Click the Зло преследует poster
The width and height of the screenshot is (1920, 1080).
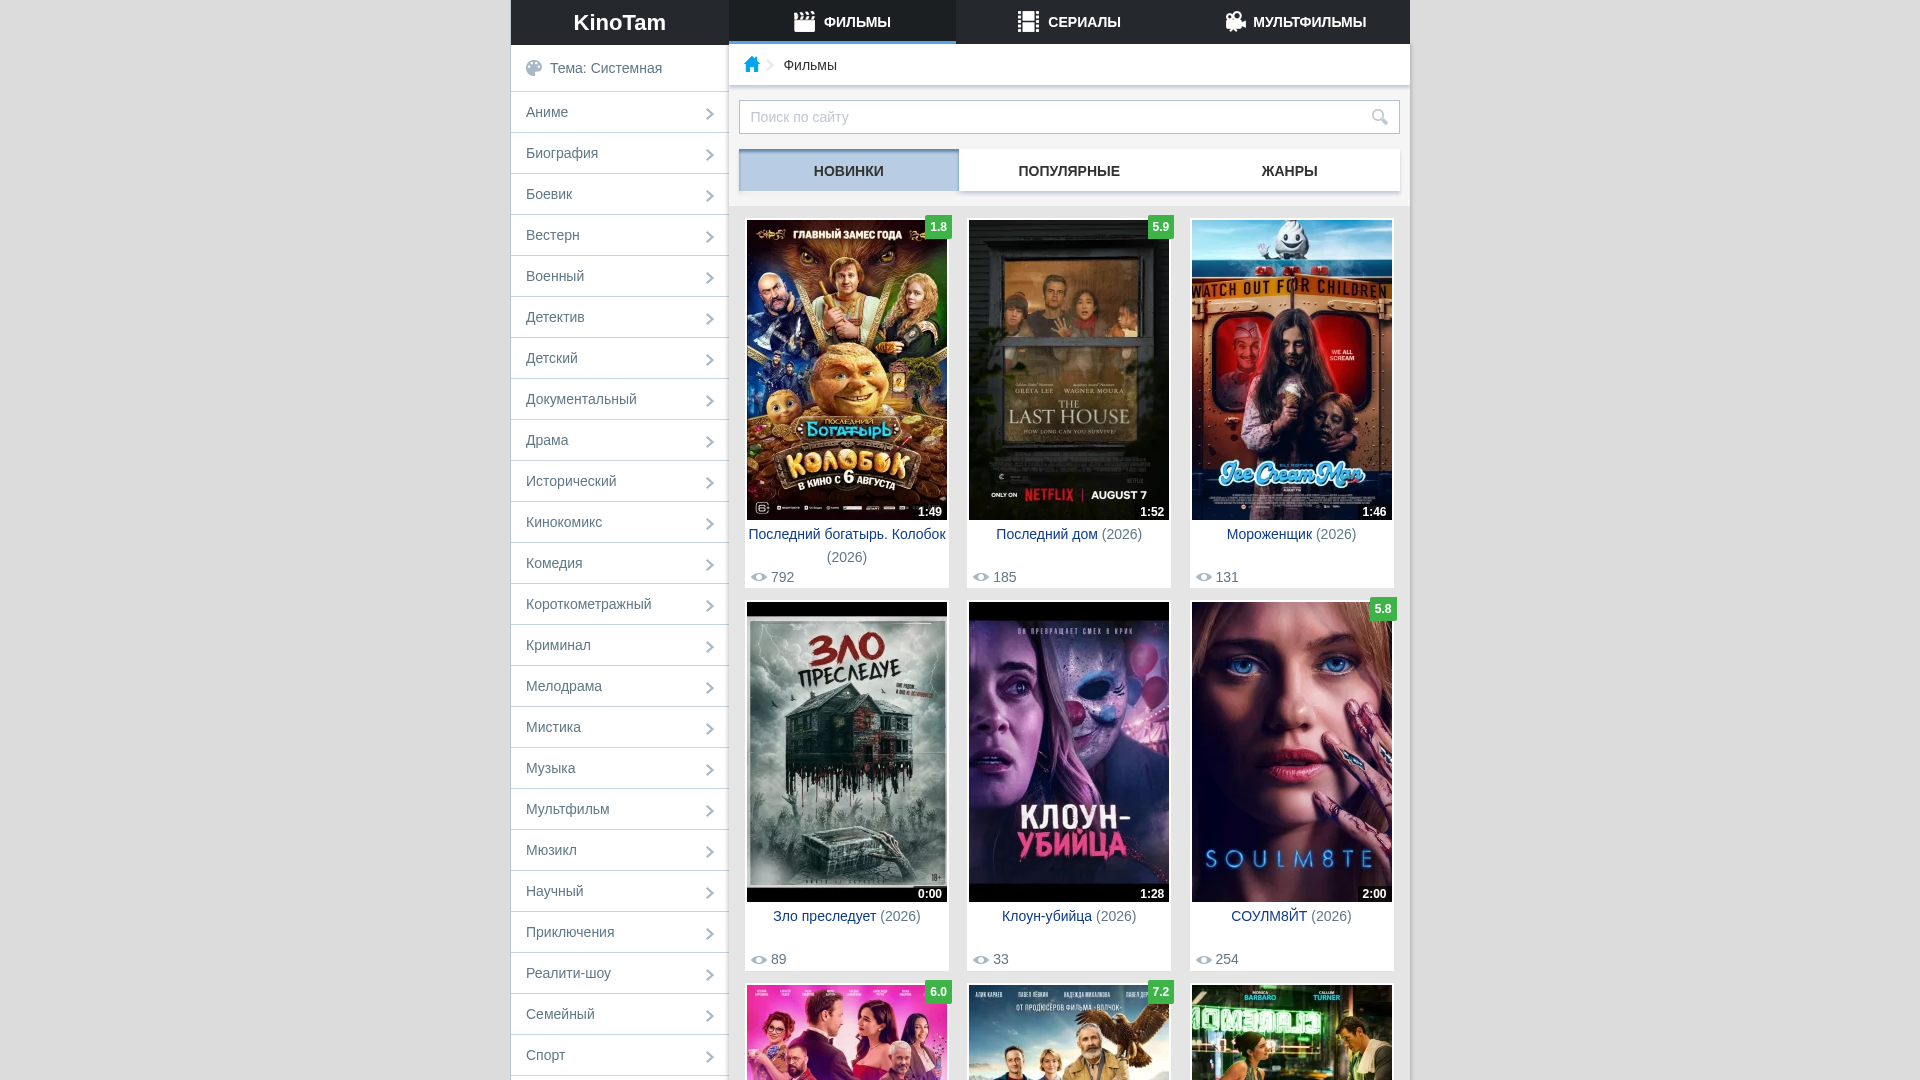[847, 752]
